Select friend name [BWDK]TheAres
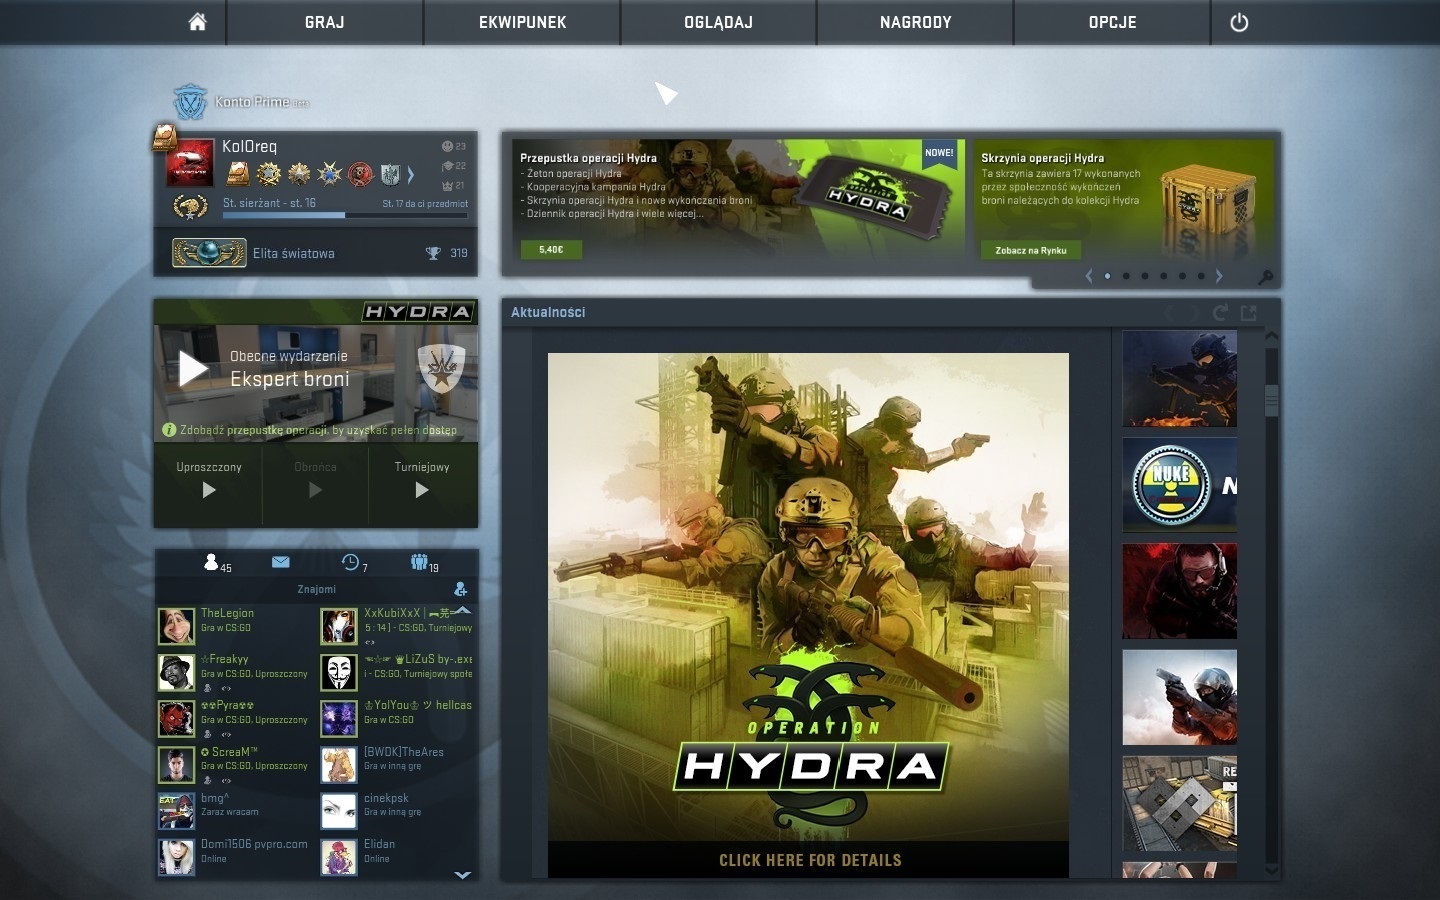The height and width of the screenshot is (900, 1440). coord(404,752)
